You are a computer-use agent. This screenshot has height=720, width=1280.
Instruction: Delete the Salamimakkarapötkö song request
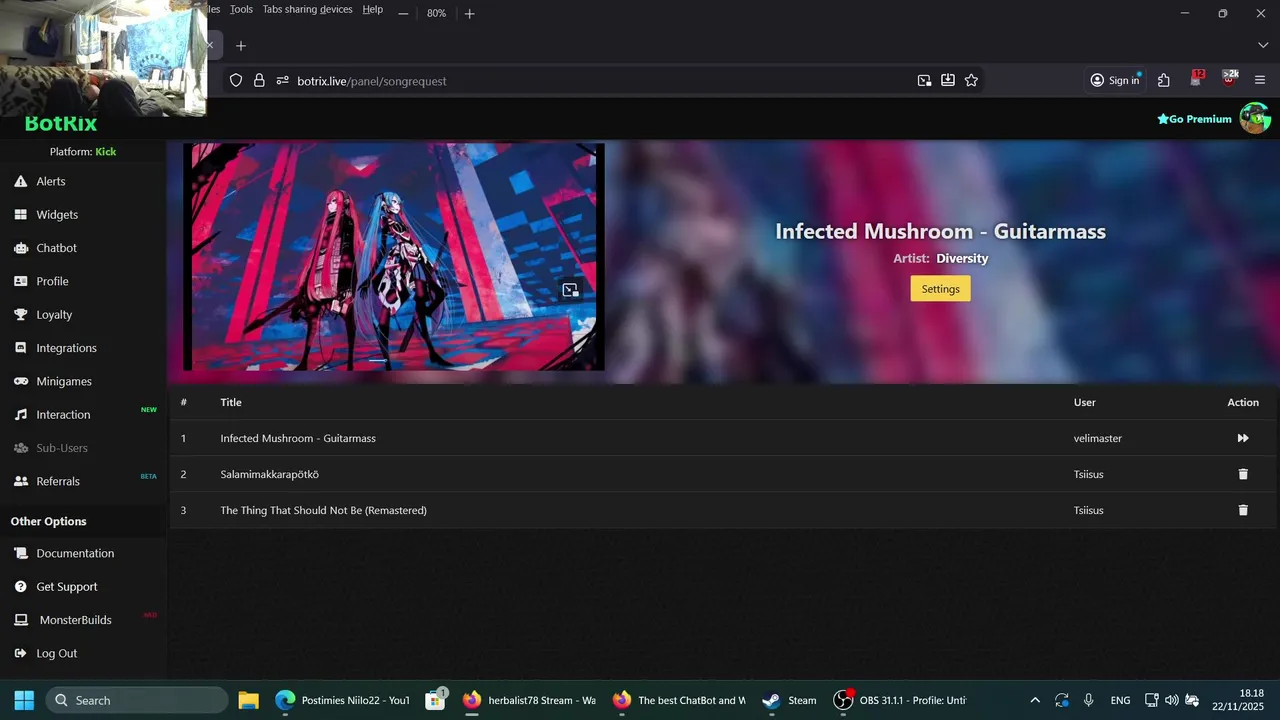1243,474
